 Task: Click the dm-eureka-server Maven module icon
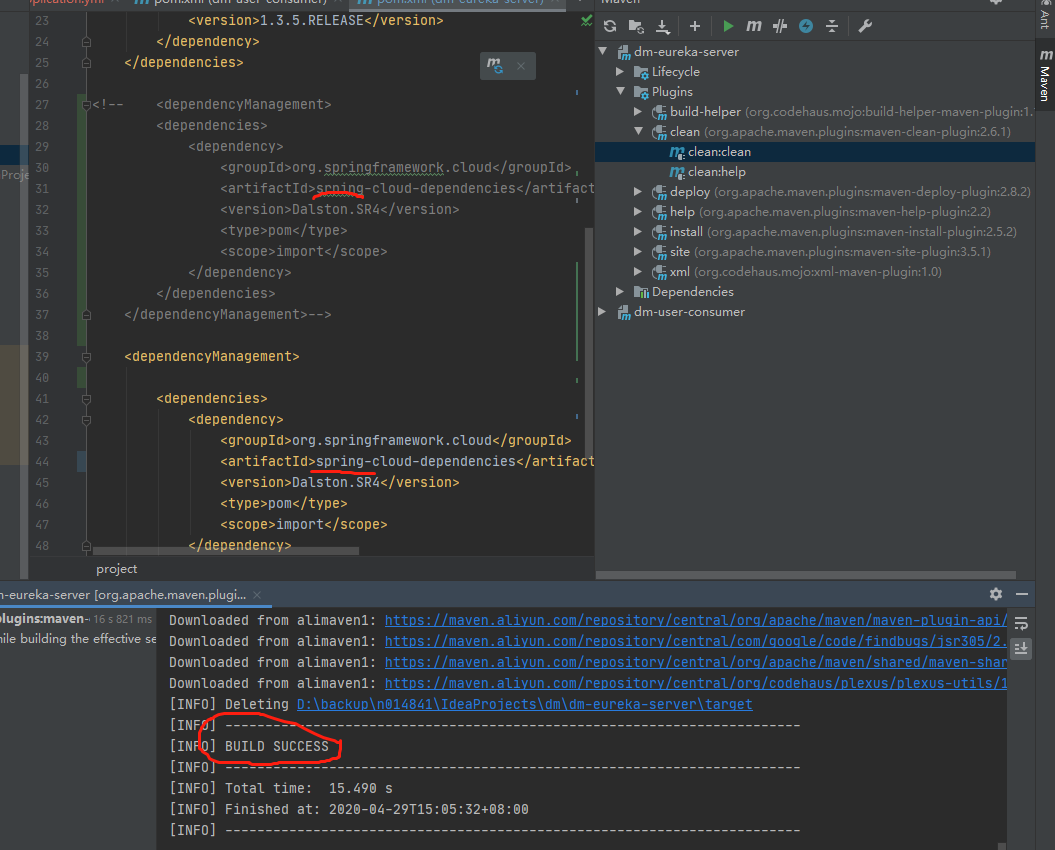pos(624,52)
